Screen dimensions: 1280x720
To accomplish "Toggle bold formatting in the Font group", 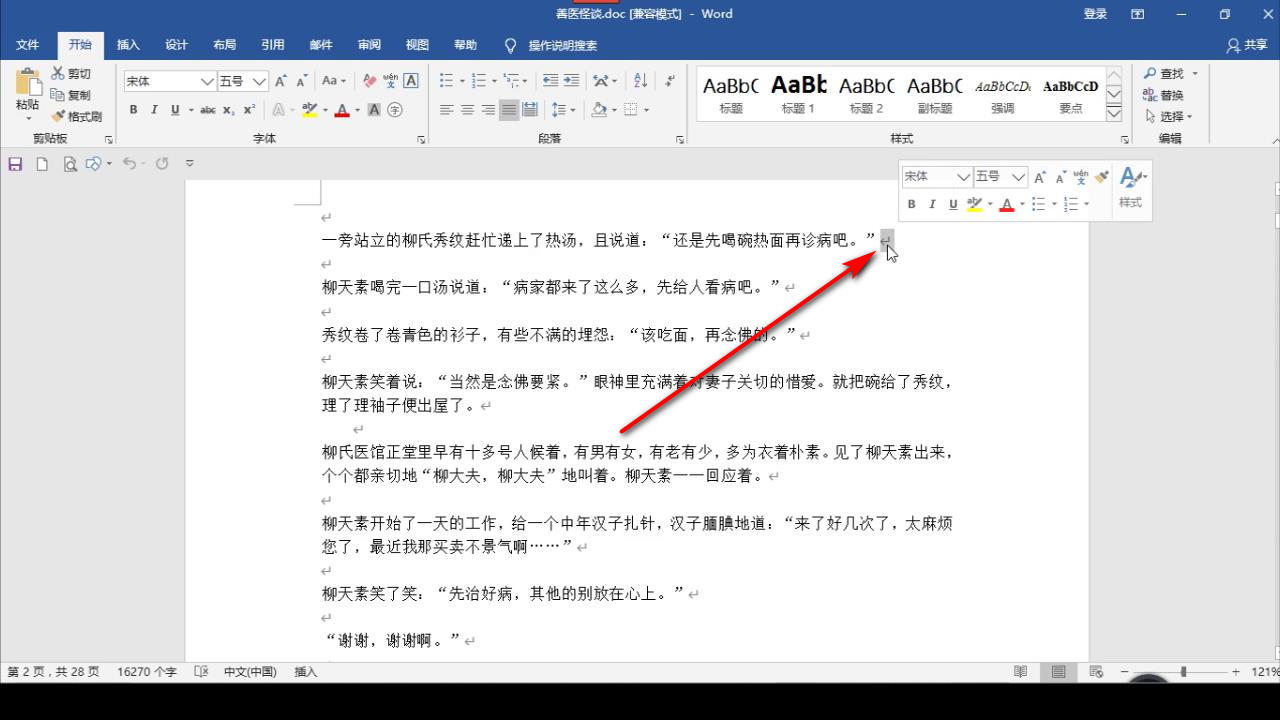I will click(133, 110).
